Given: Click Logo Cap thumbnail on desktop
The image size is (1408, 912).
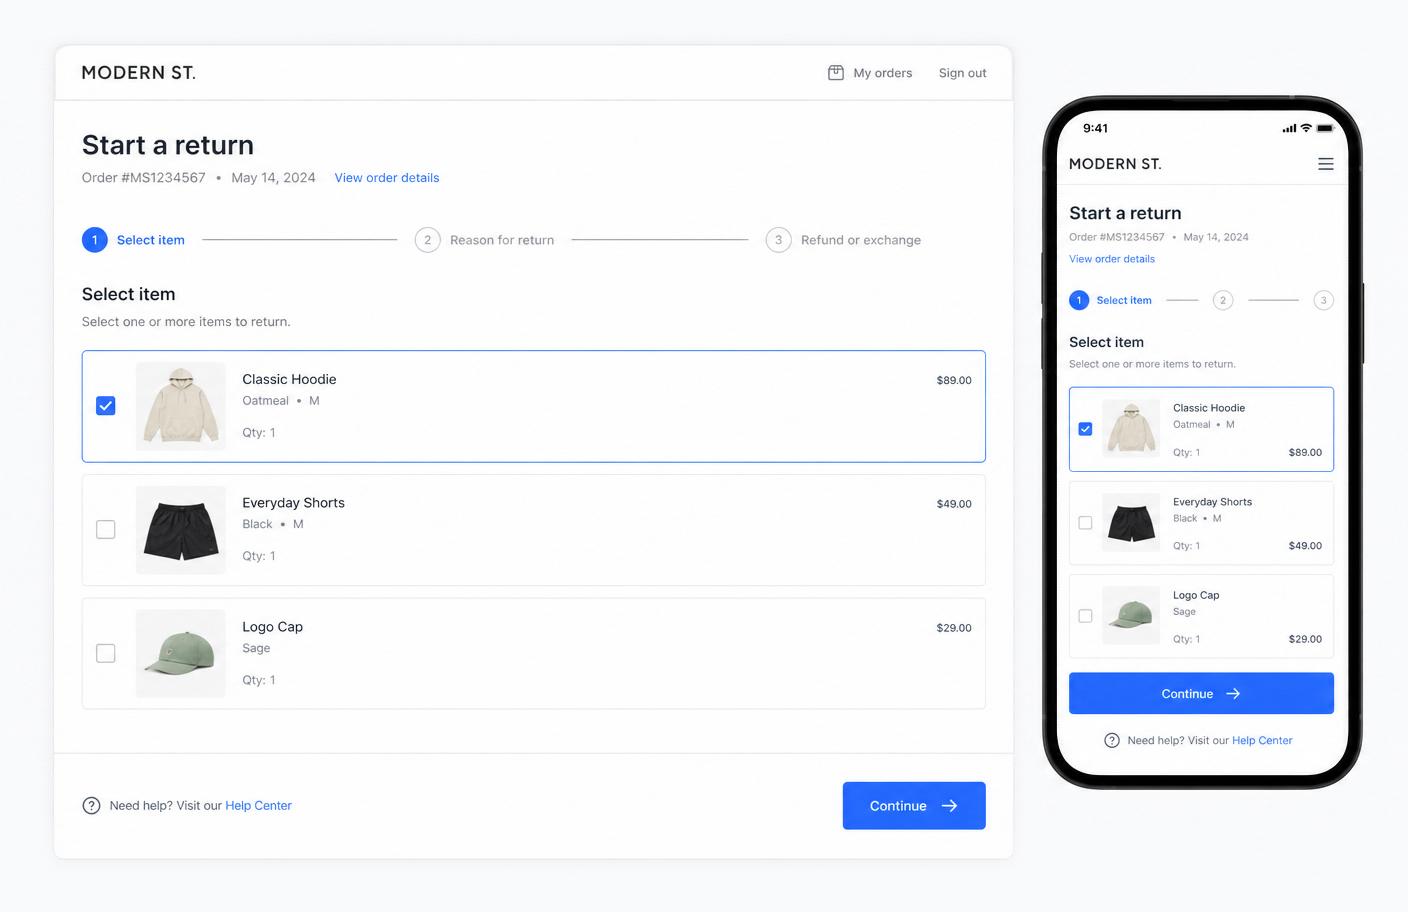Looking at the screenshot, I should tap(181, 653).
